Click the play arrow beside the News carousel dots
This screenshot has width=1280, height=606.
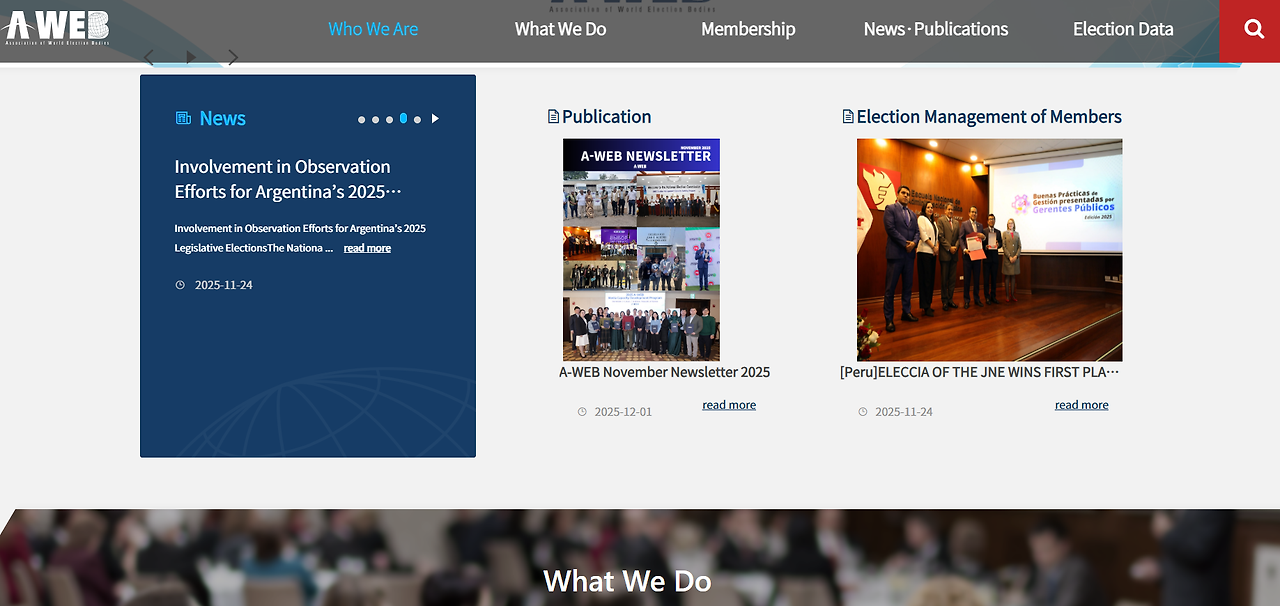pos(435,119)
